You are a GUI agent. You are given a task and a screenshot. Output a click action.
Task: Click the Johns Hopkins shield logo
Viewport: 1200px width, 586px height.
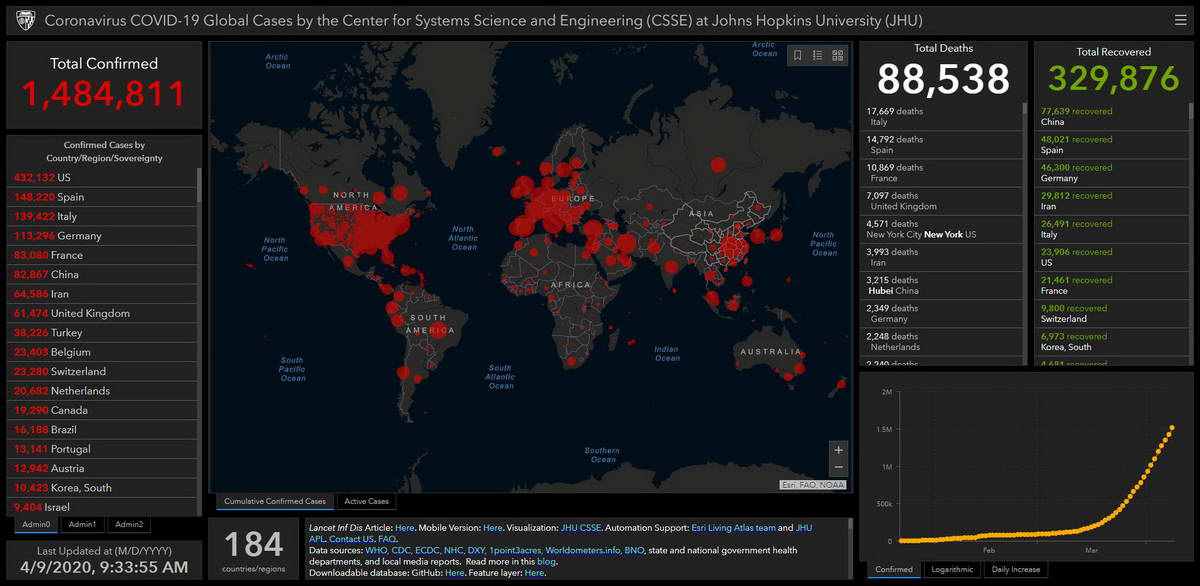click(x=23, y=20)
